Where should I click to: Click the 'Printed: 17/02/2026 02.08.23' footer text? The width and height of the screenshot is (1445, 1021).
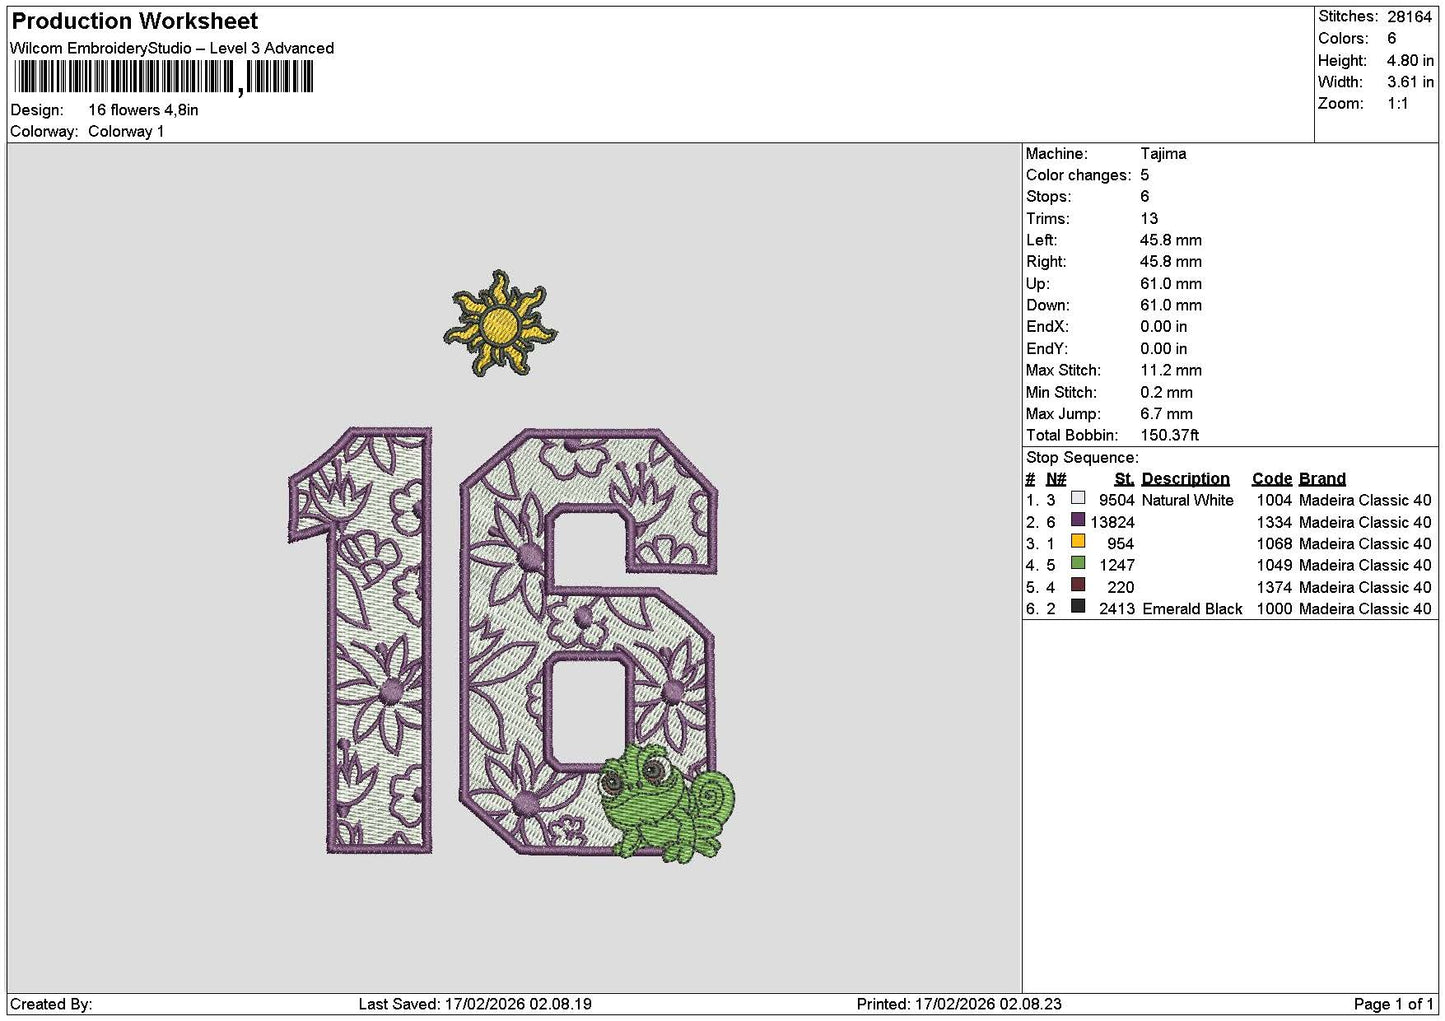click(x=959, y=1003)
